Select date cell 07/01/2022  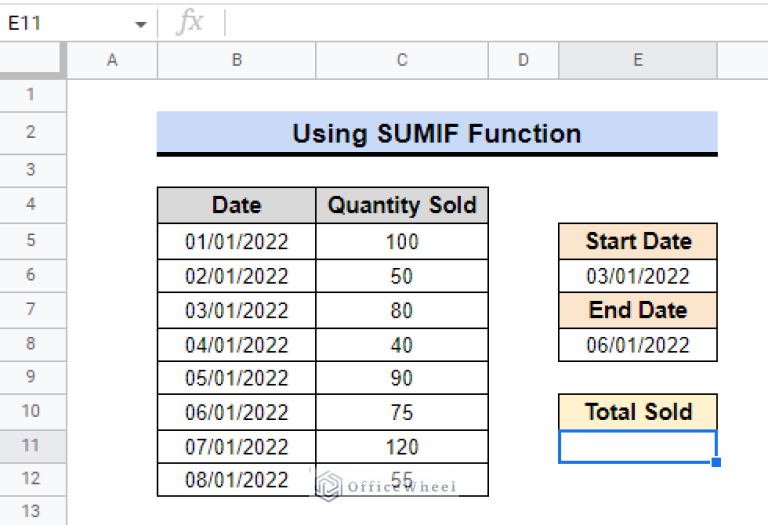(x=237, y=447)
